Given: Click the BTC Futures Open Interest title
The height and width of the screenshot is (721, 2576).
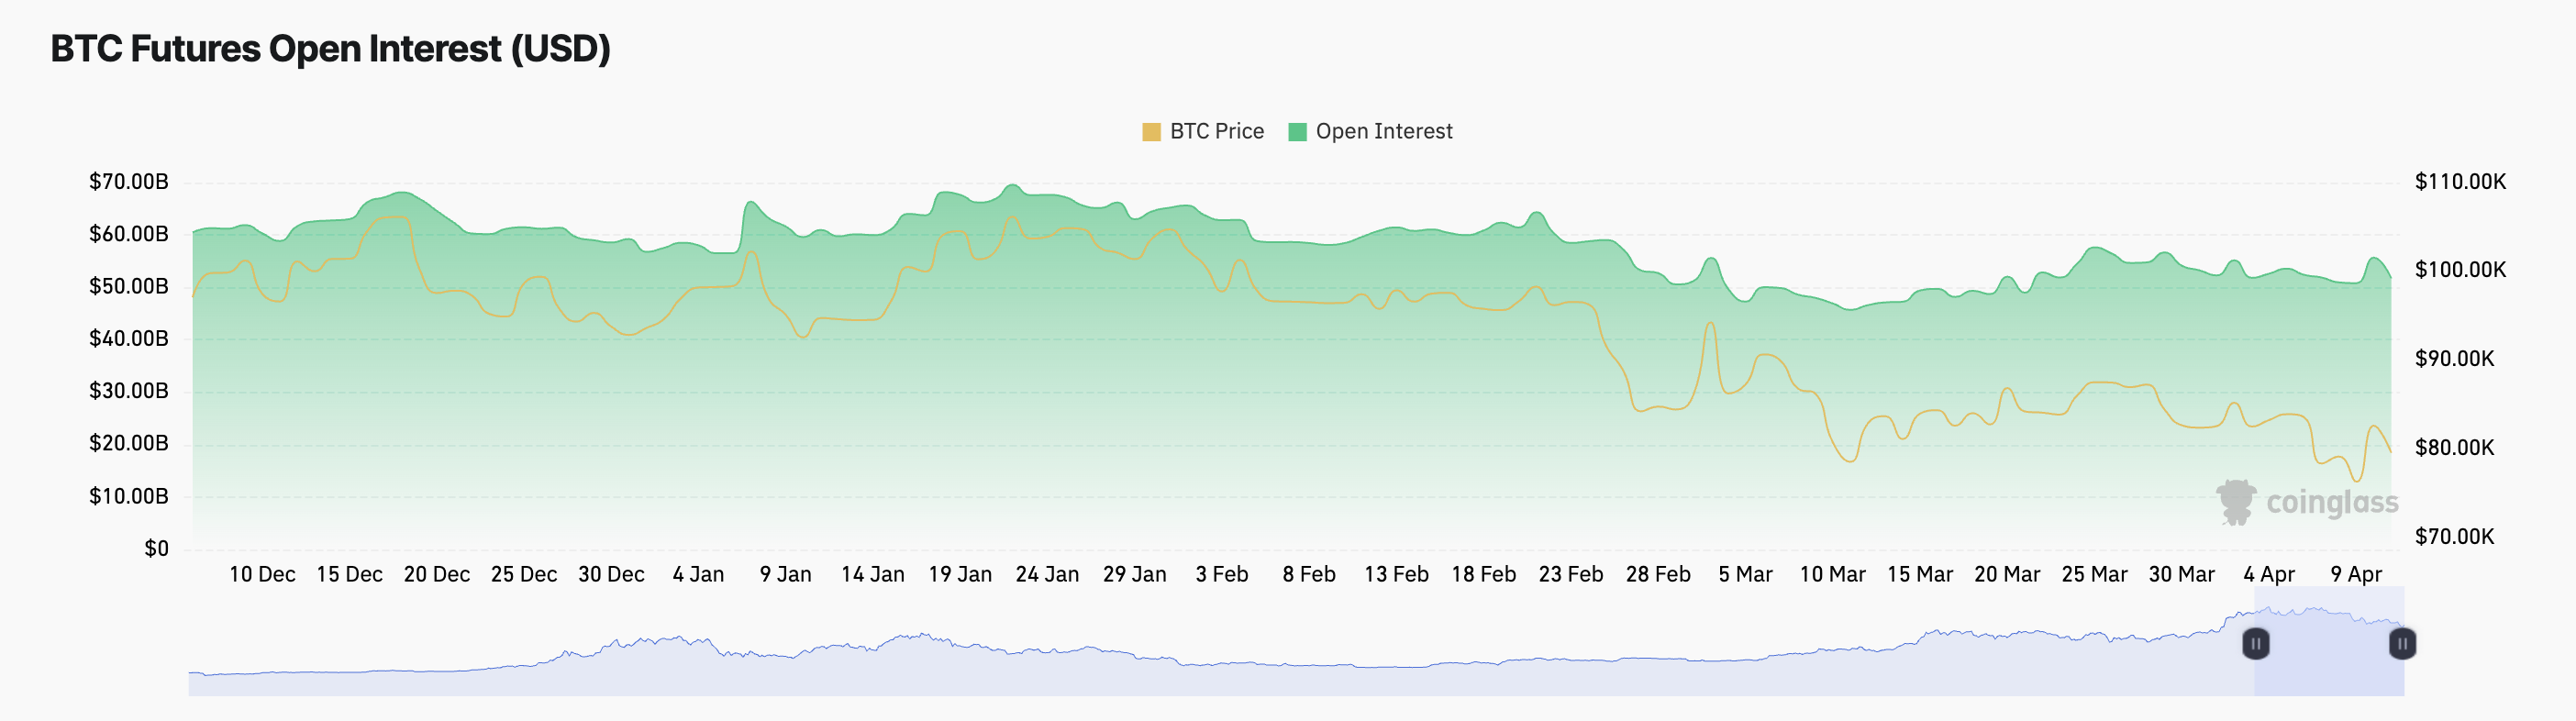Looking at the screenshot, I should click(330, 48).
